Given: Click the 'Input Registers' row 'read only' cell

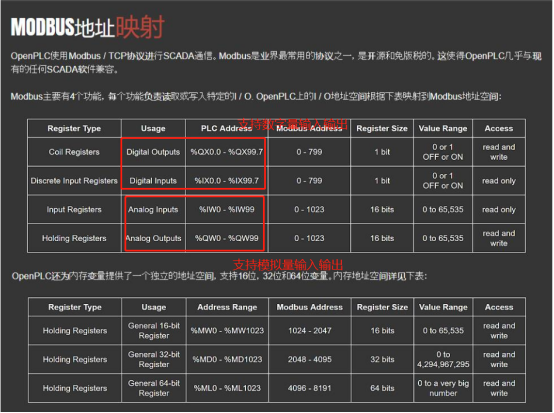Looking at the screenshot, I should 499,210.
